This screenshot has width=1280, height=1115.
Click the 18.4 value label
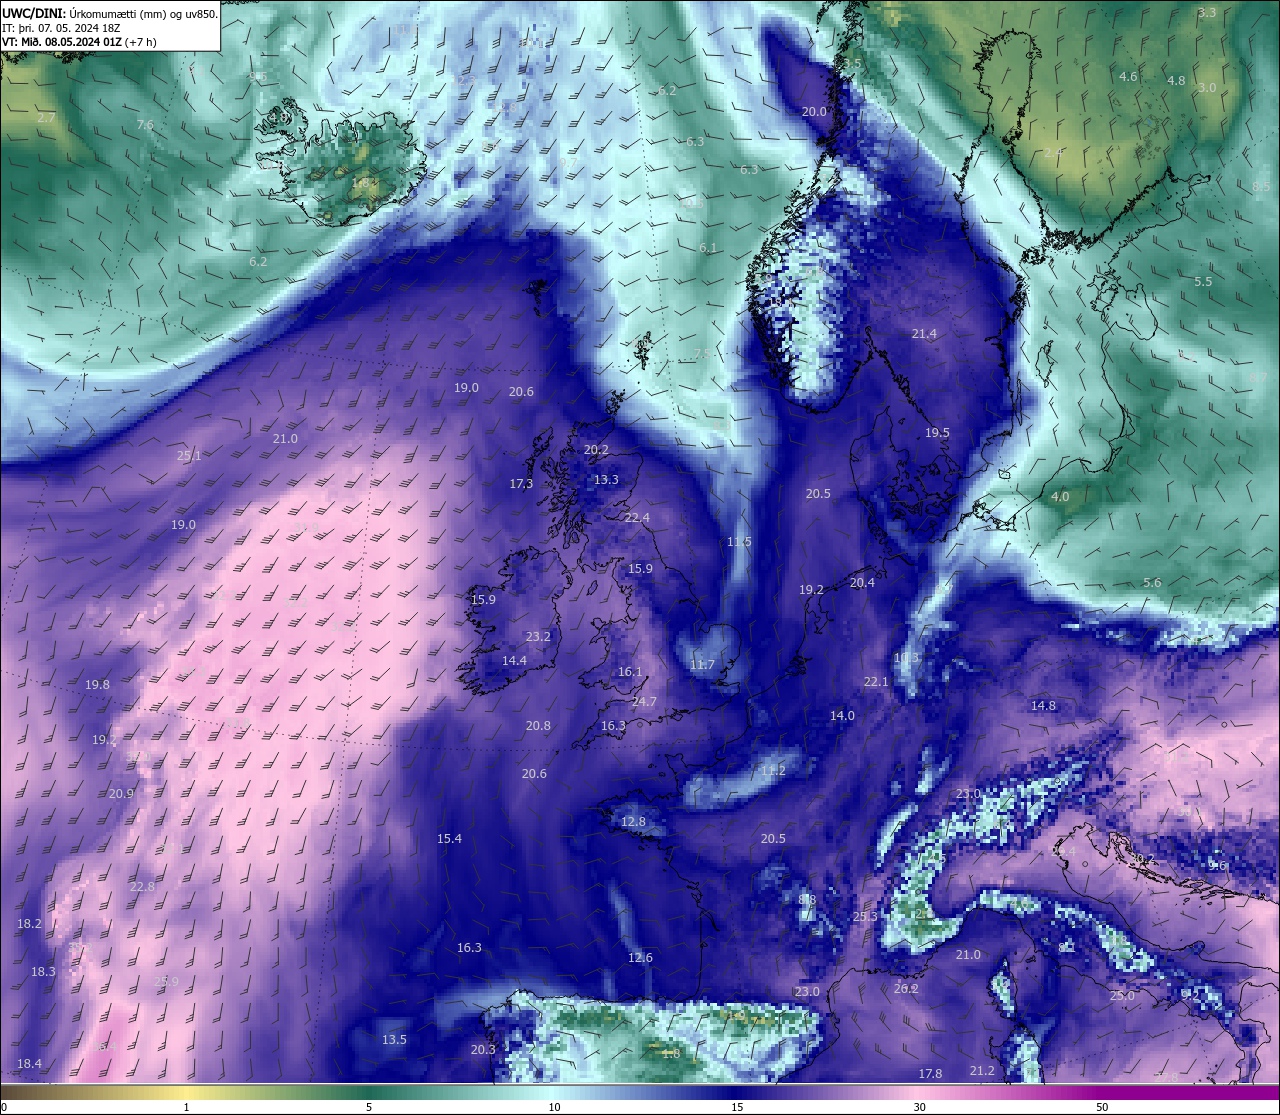(x=29, y=1063)
